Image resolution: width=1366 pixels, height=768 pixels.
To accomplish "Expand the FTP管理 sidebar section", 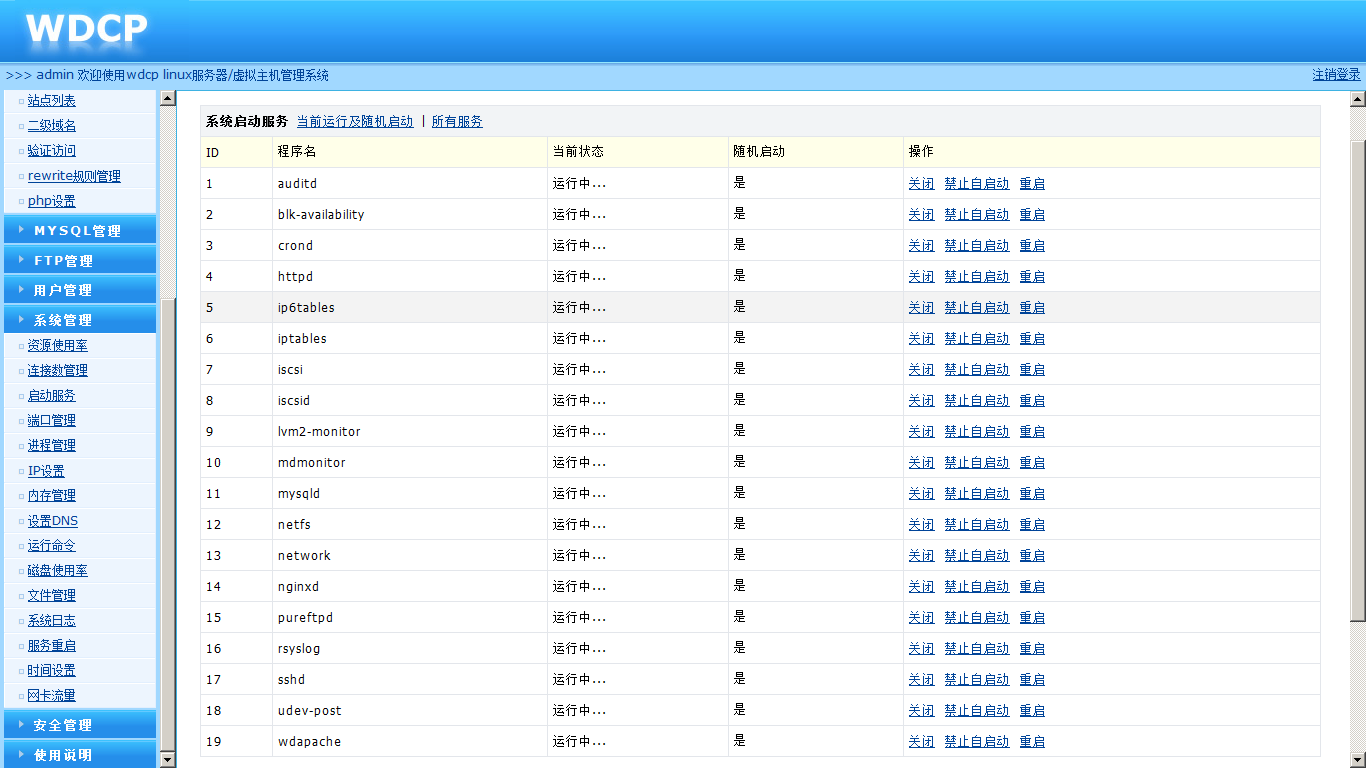I will click(x=78, y=260).
